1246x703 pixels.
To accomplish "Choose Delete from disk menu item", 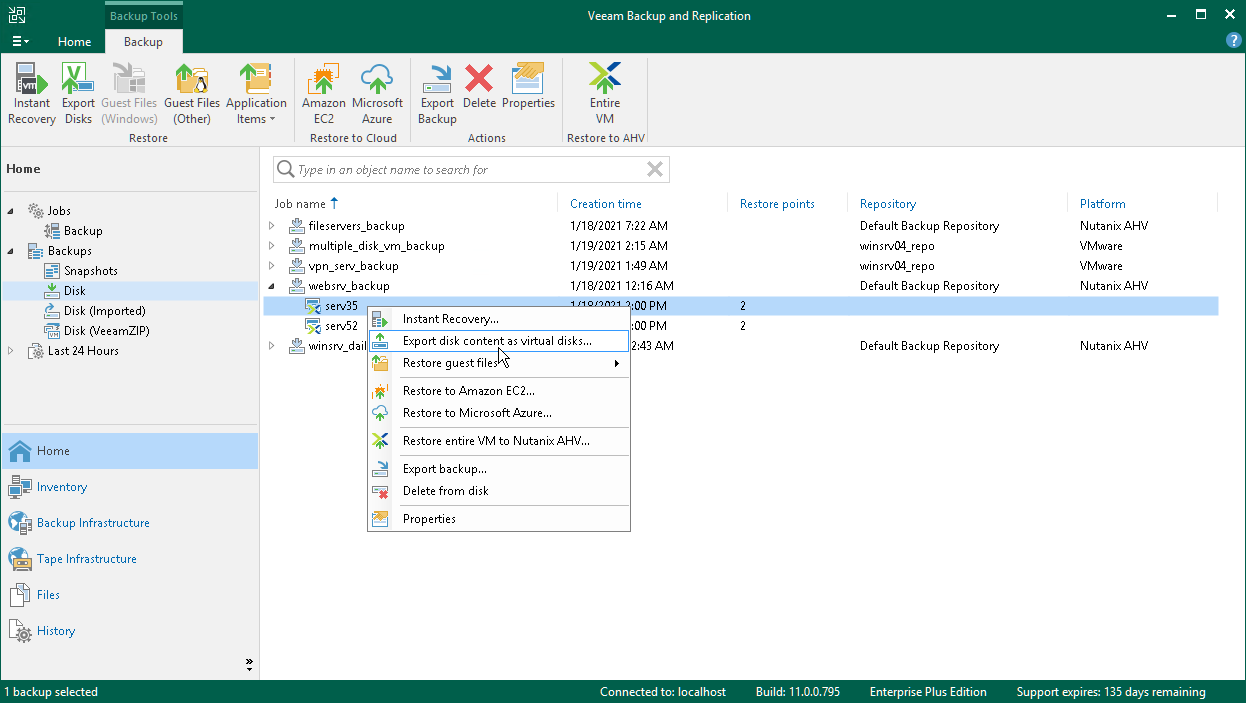I will [499, 491].
